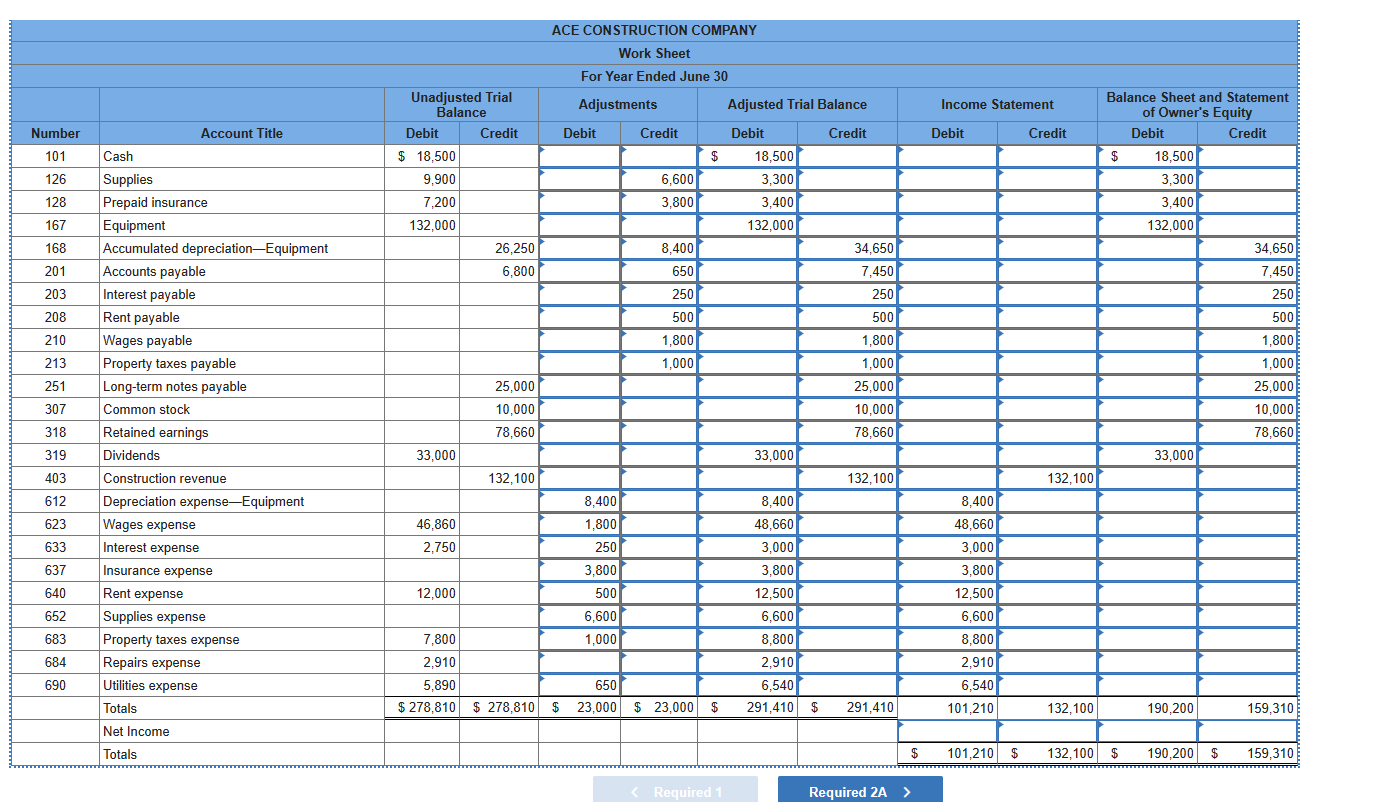1389x802 pixels.
Task: Select Wages expense unadjusted debit 46,860
Action: coord(422,524)
